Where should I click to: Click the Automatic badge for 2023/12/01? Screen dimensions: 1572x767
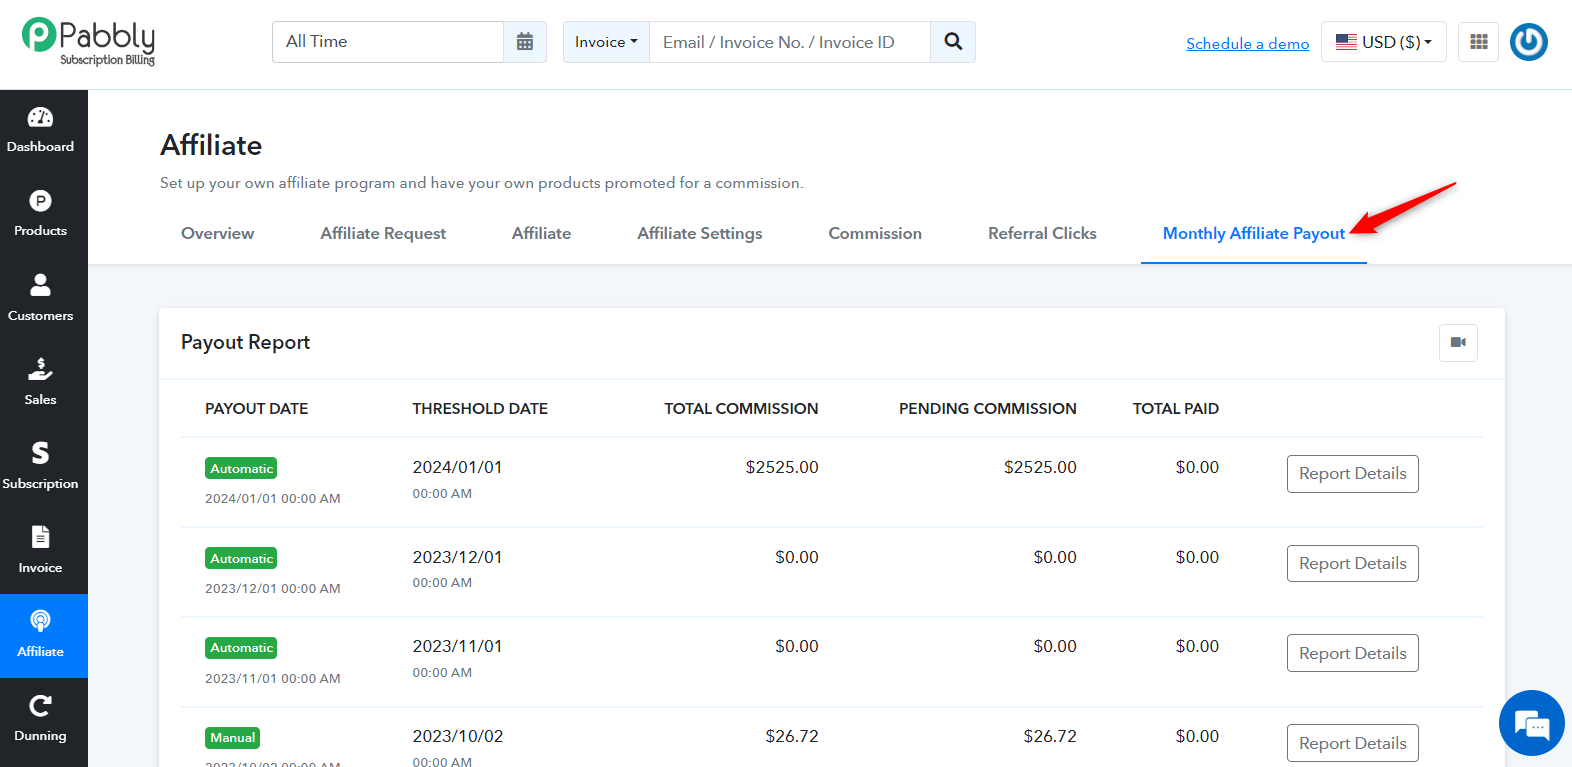pos(241,558)
